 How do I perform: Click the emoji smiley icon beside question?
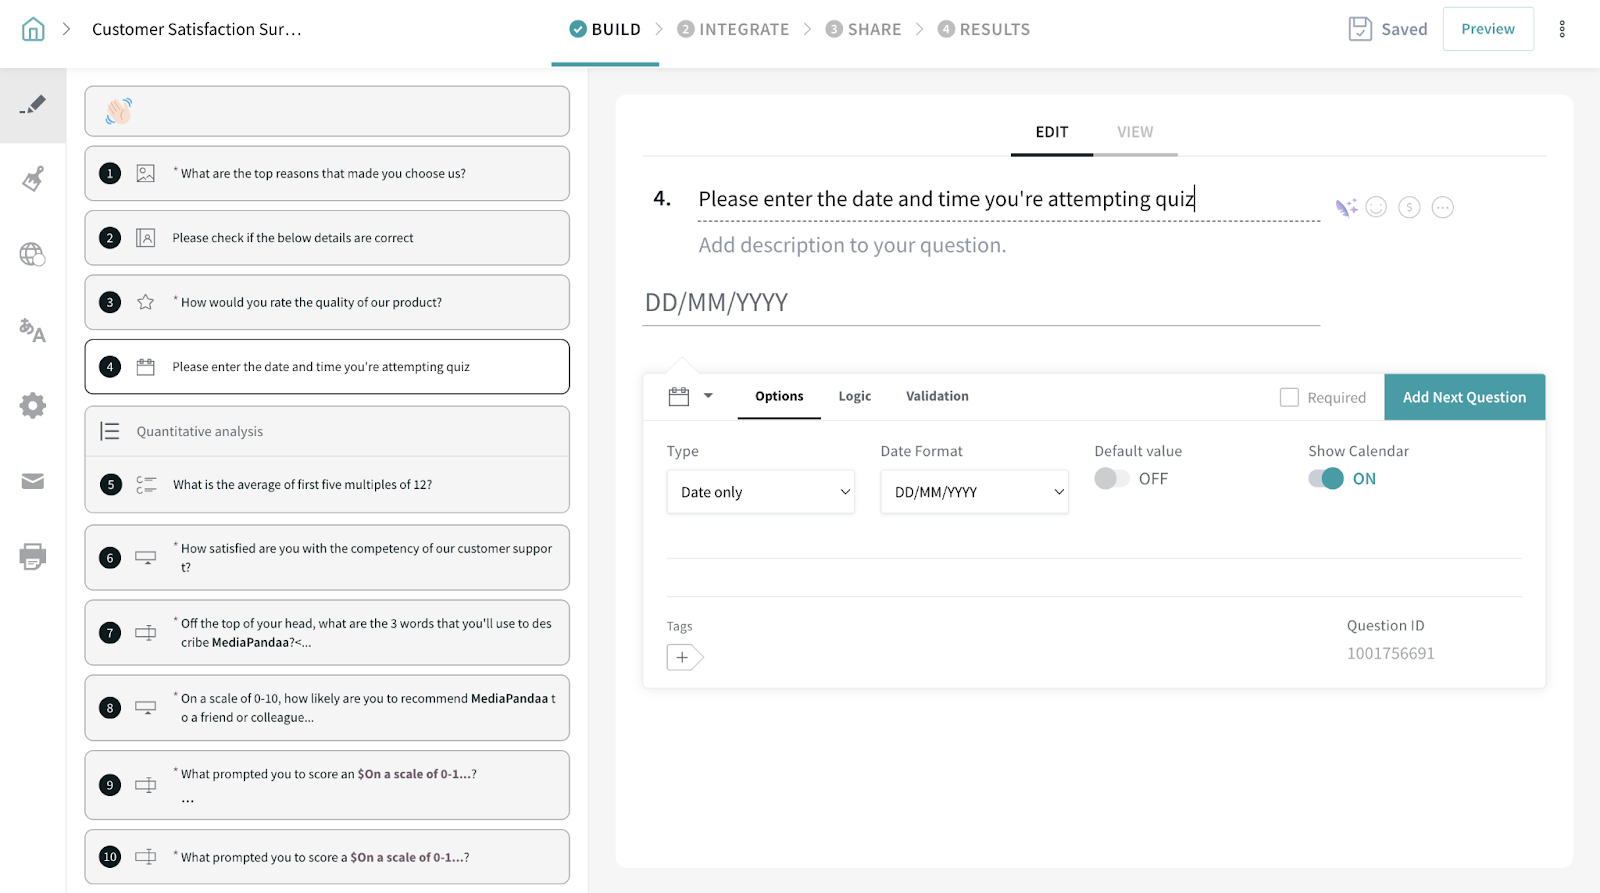pyautogui.click(x=1376, y=207)
